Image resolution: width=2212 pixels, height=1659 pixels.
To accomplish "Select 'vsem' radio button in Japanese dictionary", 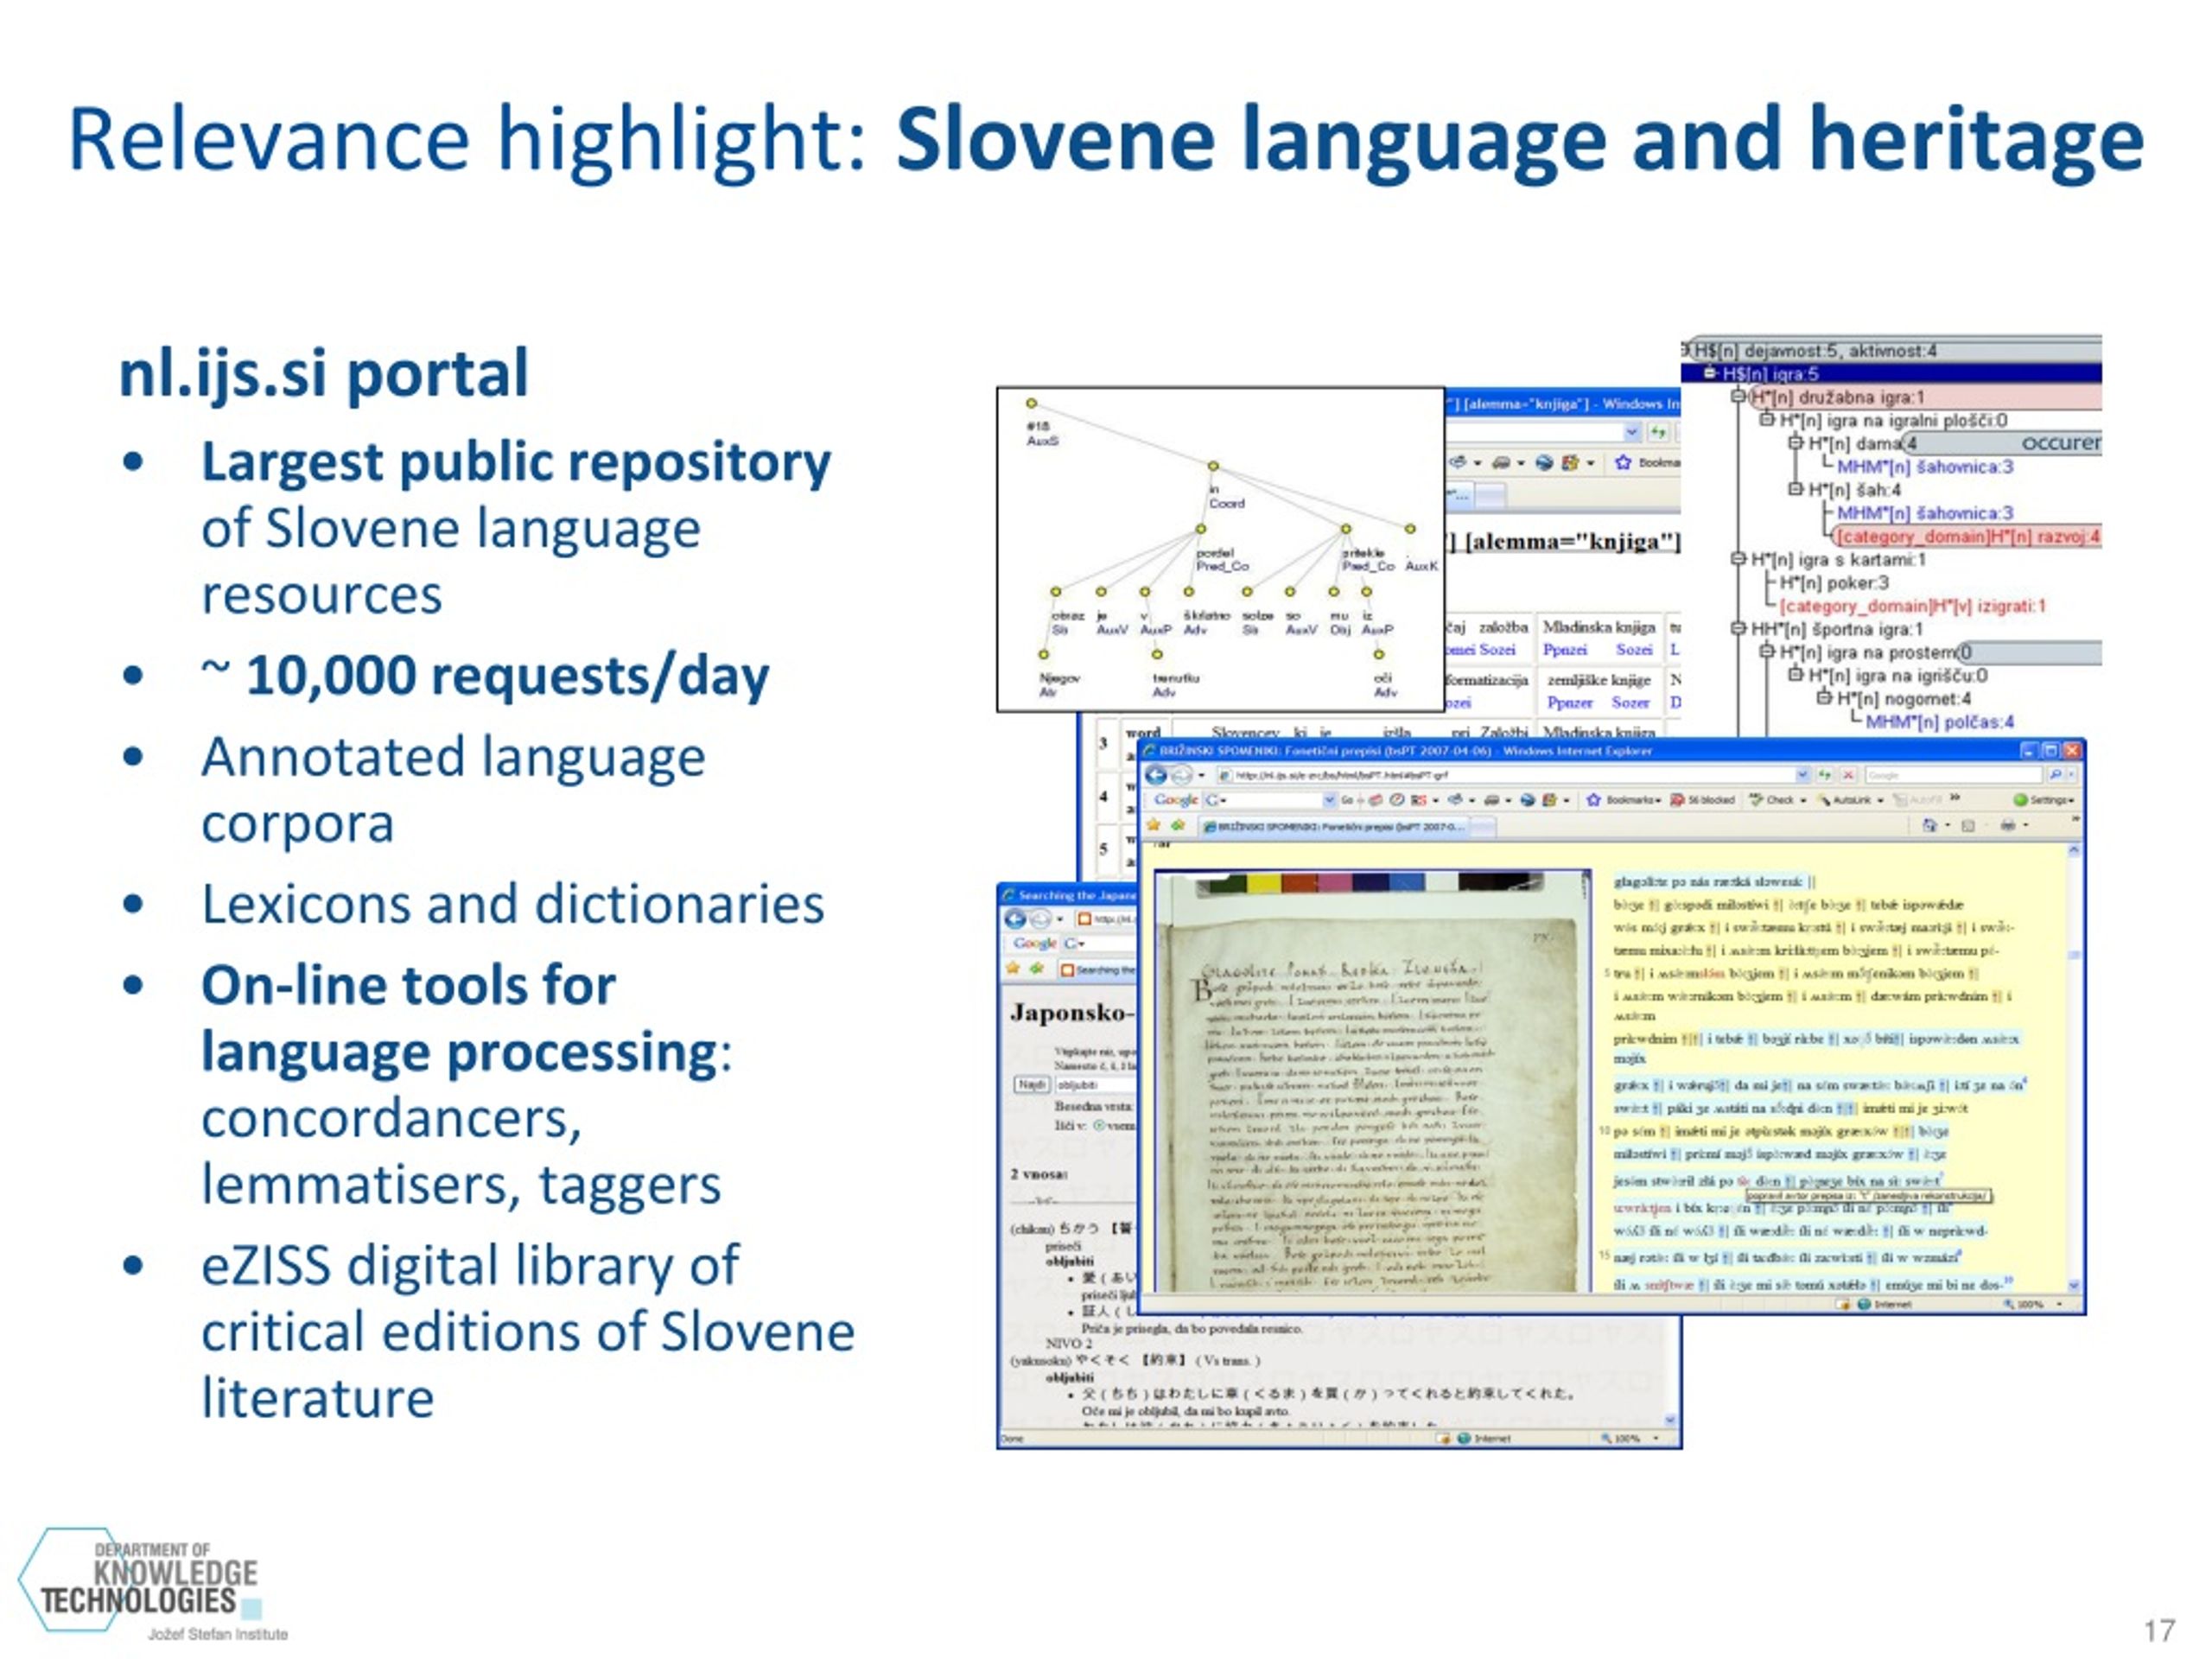I will tap(1100, 1125).
